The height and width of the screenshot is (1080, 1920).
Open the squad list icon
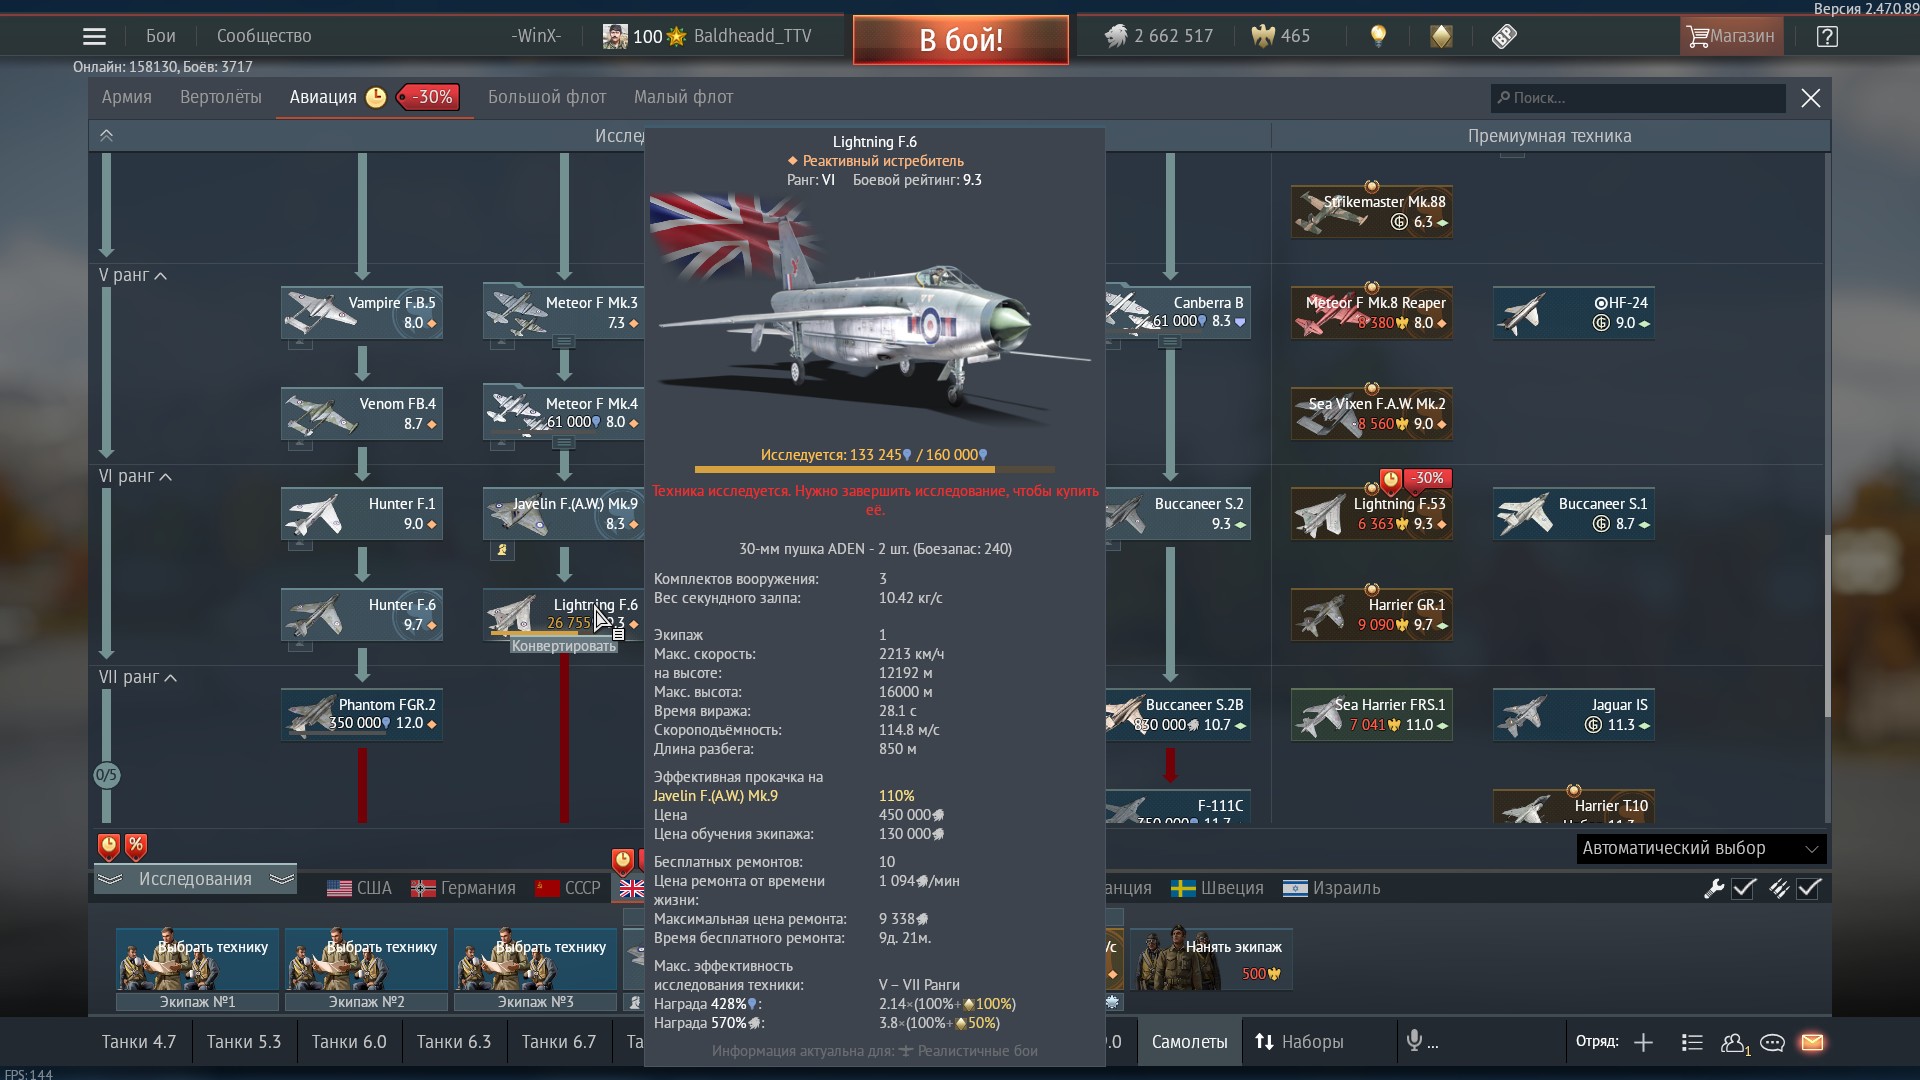pos(1692,1042)
